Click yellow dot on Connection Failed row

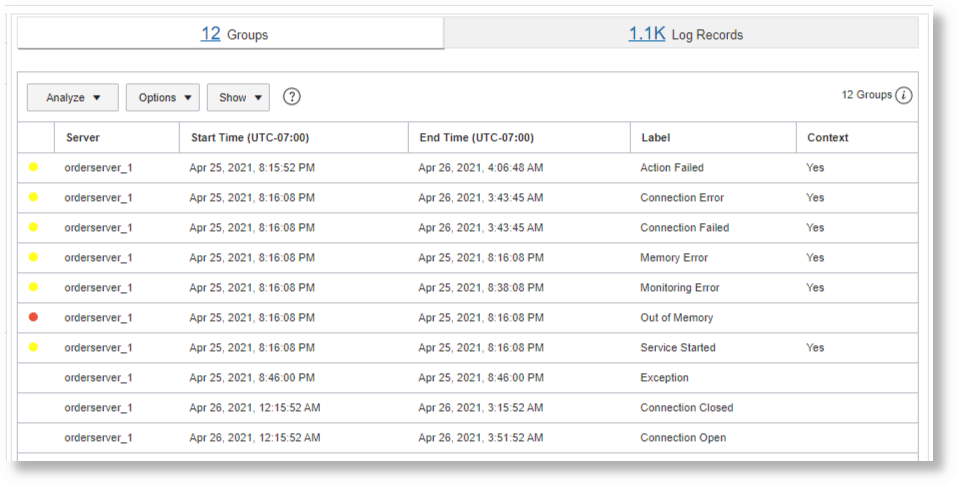tap(33, 228)
